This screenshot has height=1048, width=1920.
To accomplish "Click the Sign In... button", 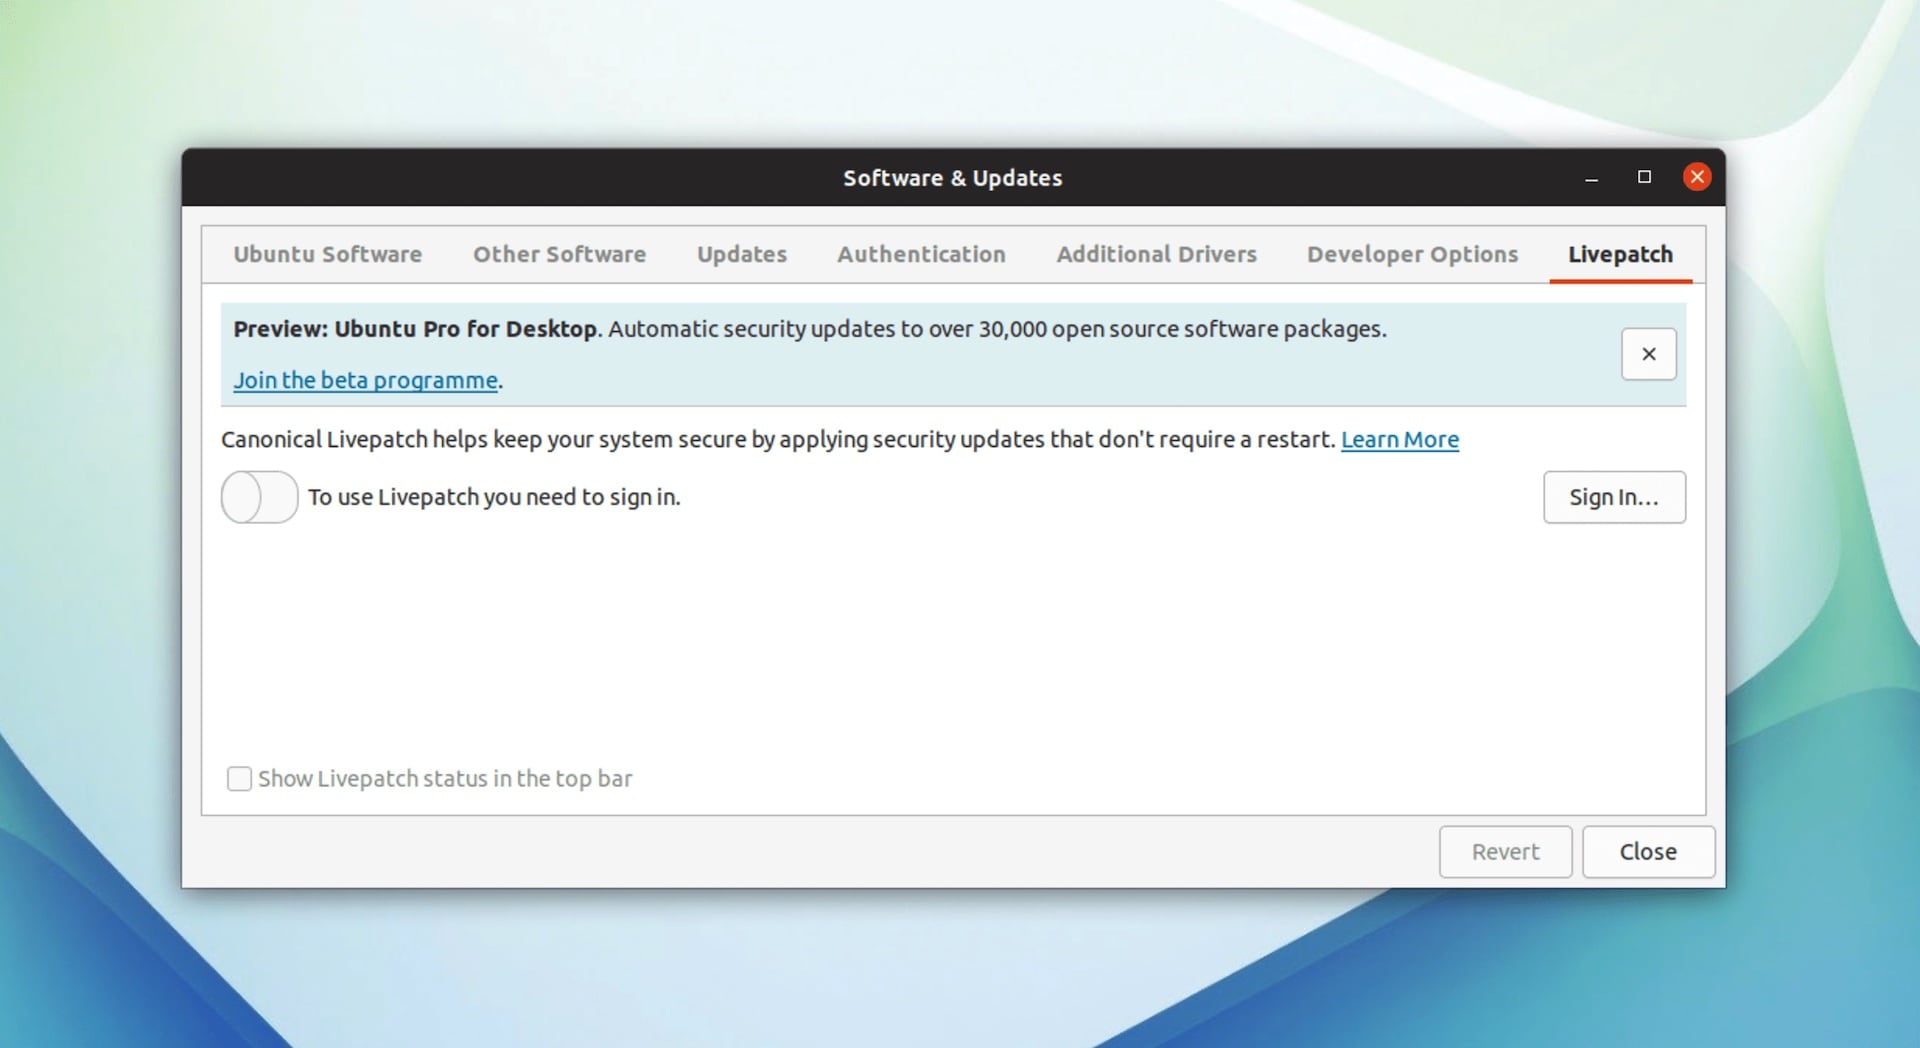I will coord(1614,497).
